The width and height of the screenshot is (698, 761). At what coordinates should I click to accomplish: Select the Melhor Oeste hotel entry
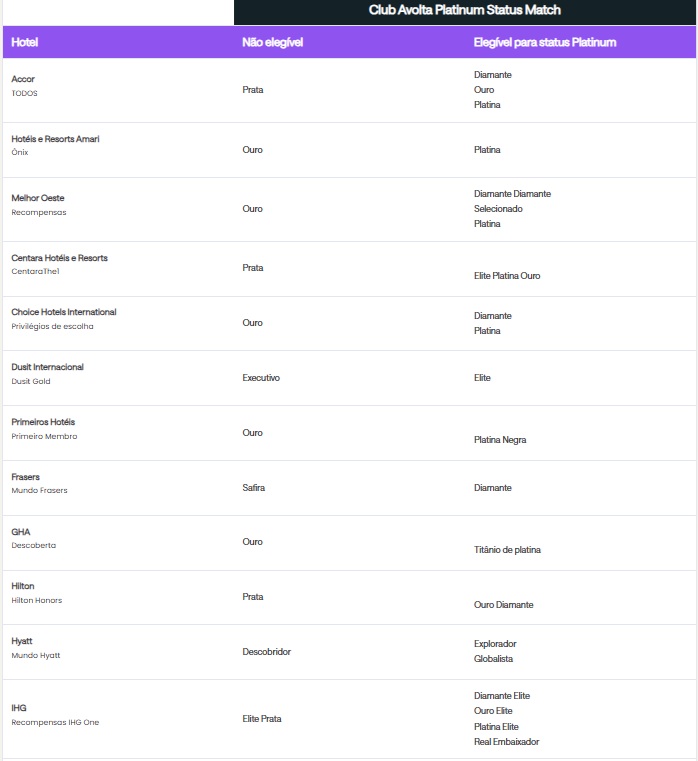pyautogui.click(x=38, y=198)
